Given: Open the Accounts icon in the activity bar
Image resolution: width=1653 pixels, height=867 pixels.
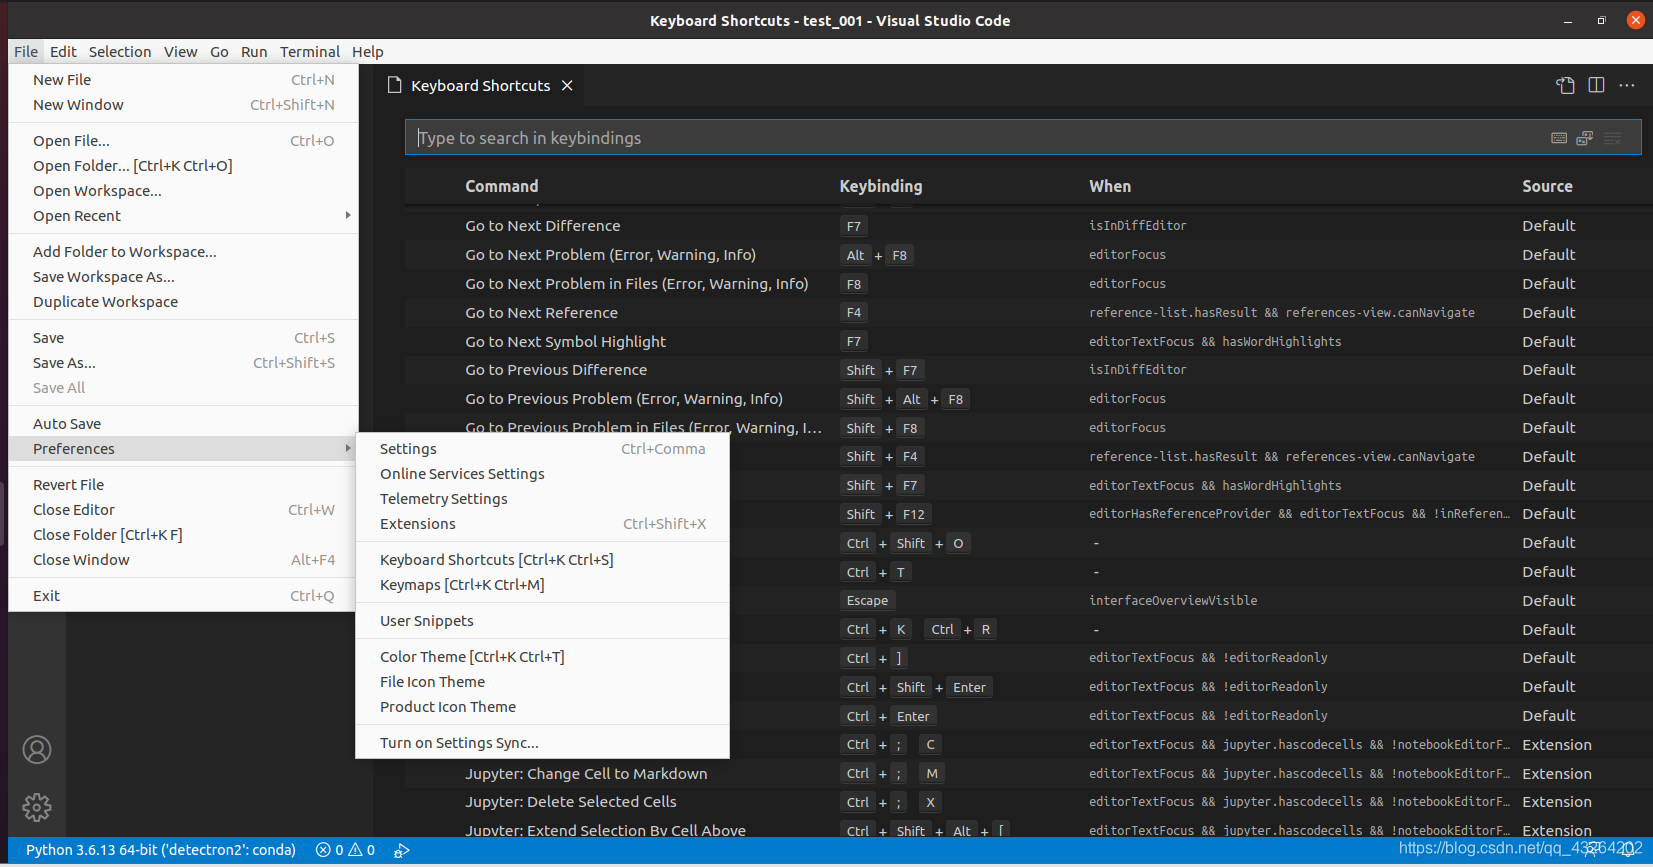Looking at the screenshot, I should (37, 749).
